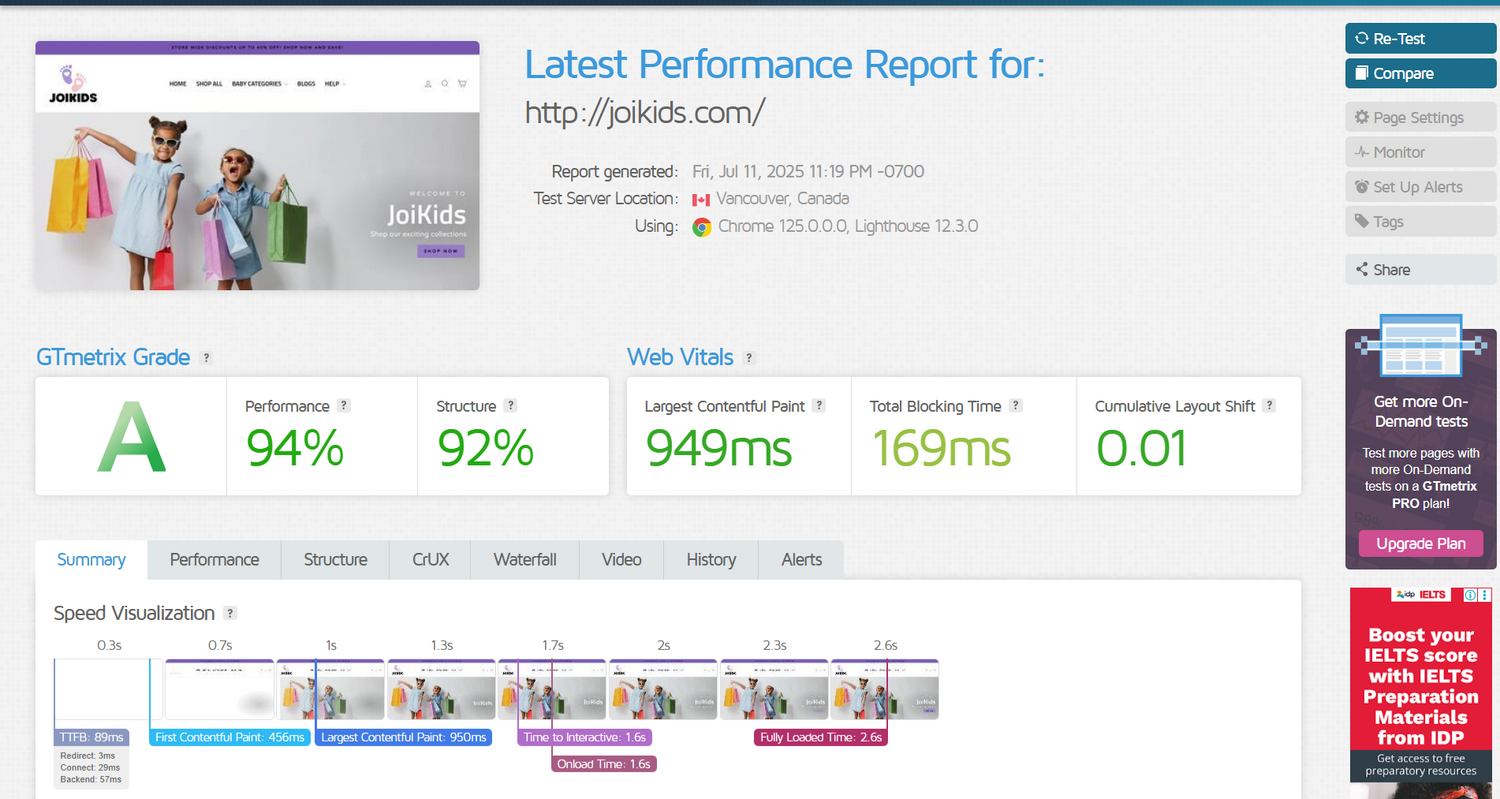Click Largest Contentful Paint: 950ms marker

pyautogui.click(x=403, y=738)
